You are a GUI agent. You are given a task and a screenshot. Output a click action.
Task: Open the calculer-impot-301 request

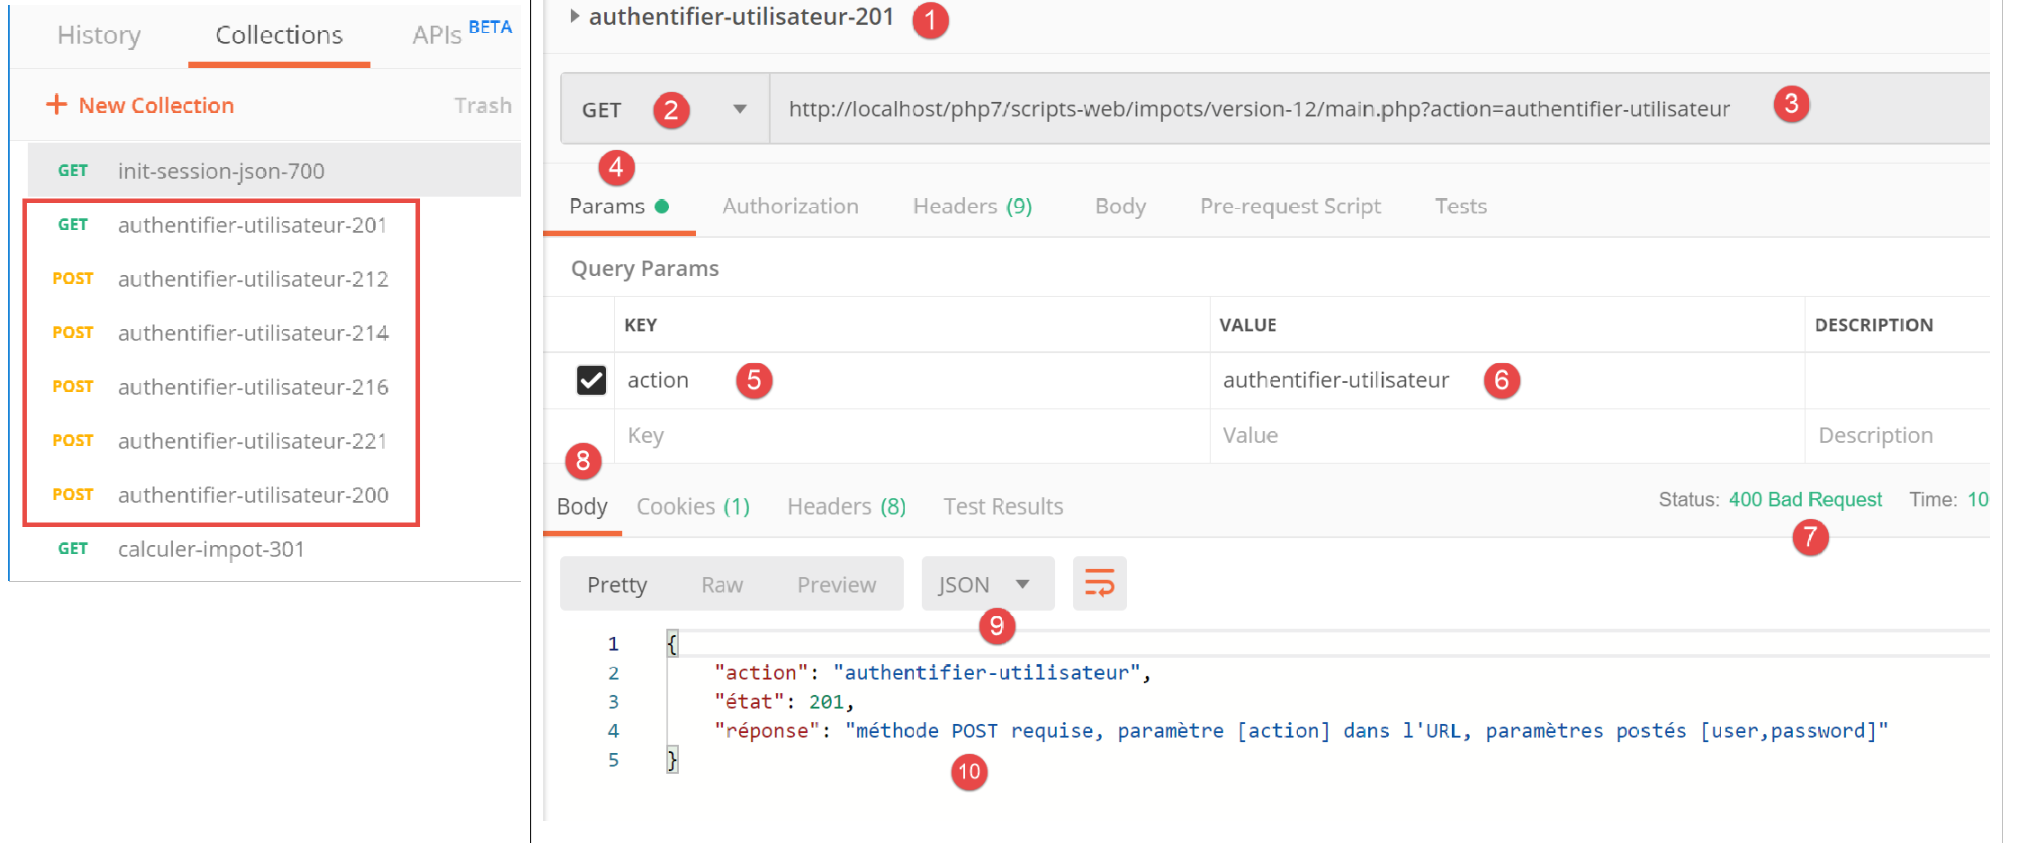click(211, 549)
